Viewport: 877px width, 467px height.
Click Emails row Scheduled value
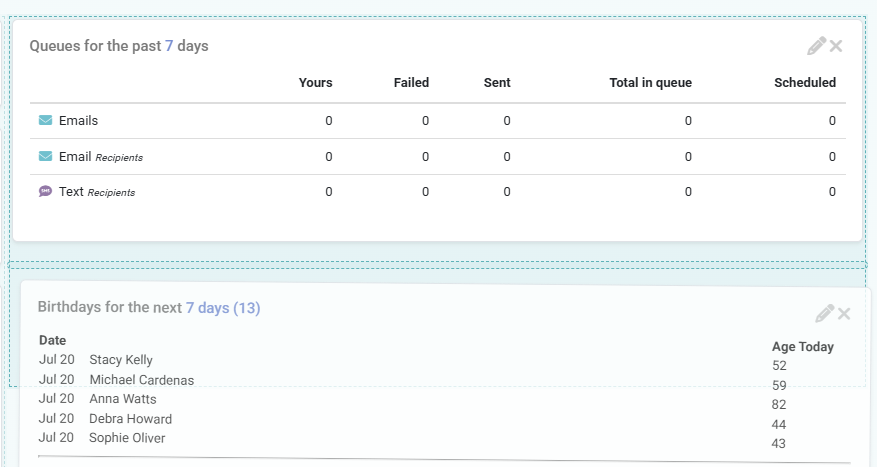(832, 121)
